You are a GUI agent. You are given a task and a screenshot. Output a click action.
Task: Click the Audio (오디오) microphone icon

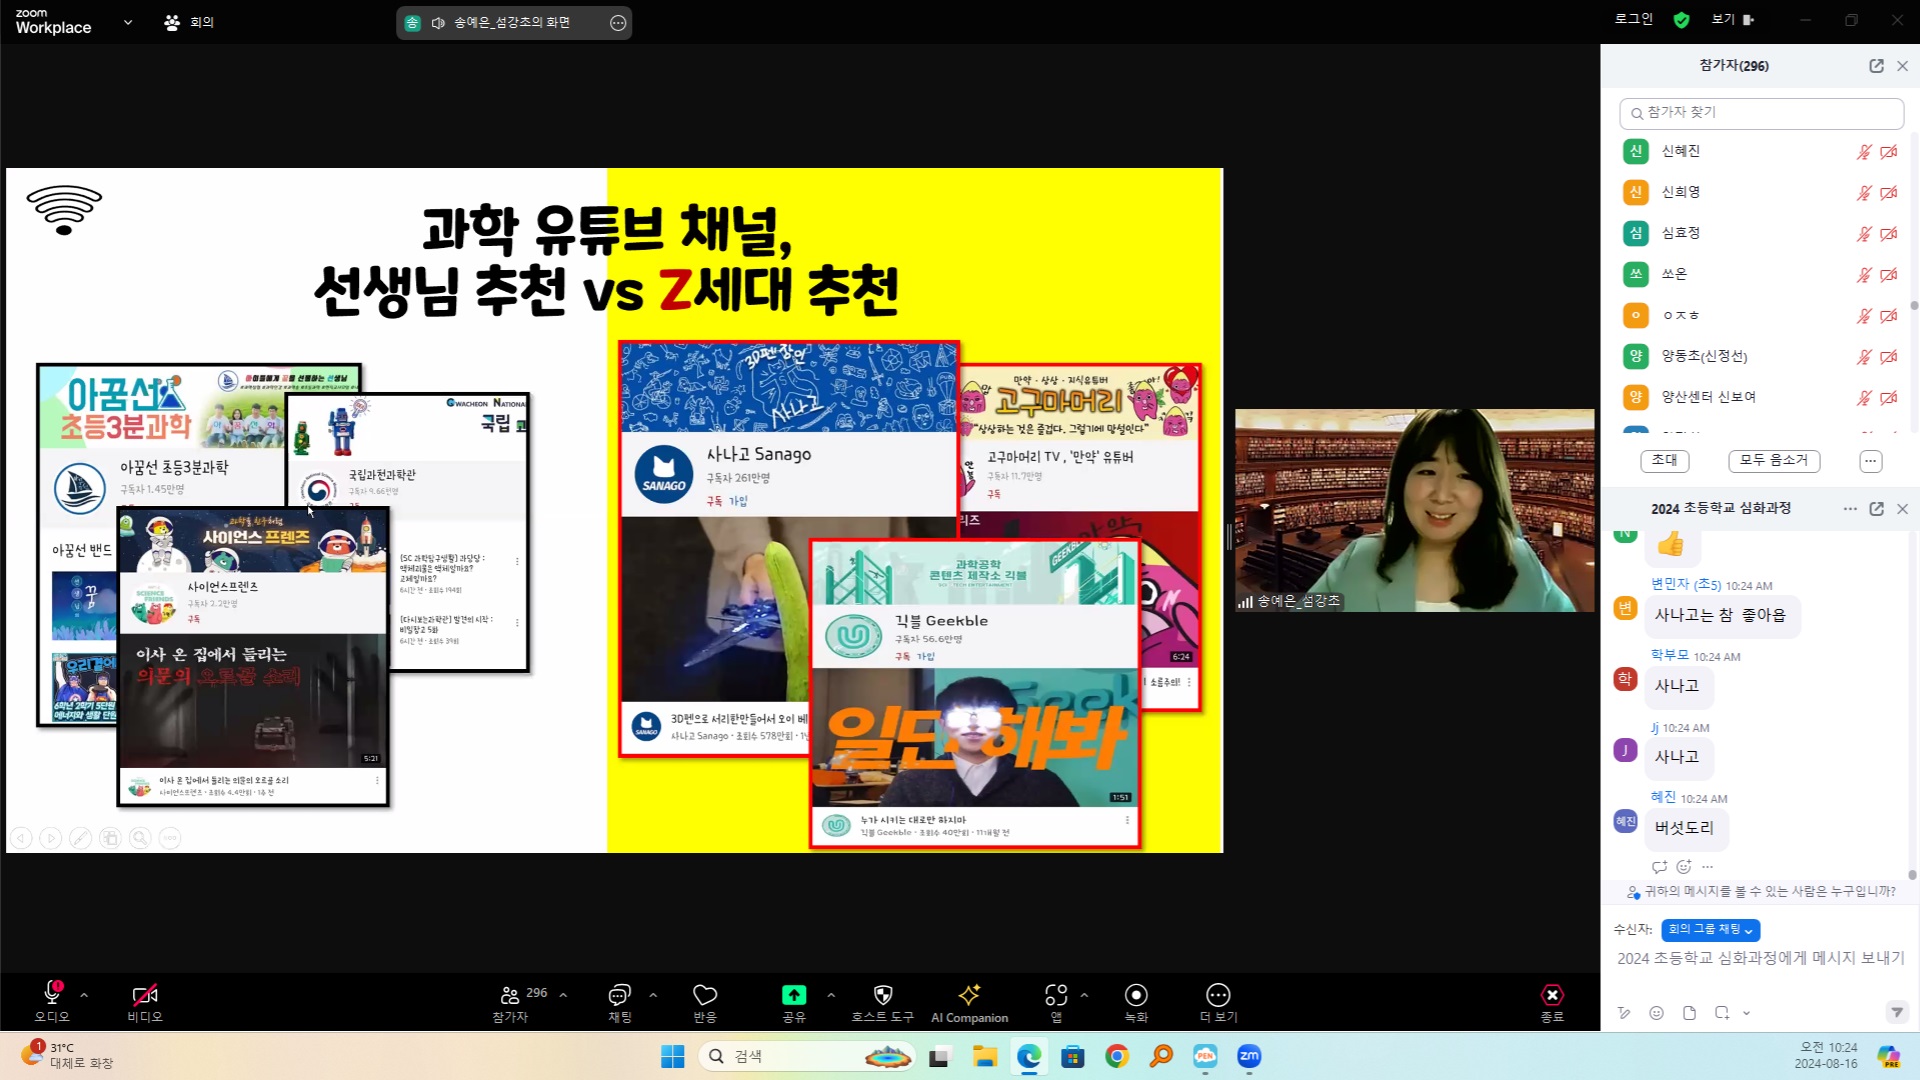[52, 994]
